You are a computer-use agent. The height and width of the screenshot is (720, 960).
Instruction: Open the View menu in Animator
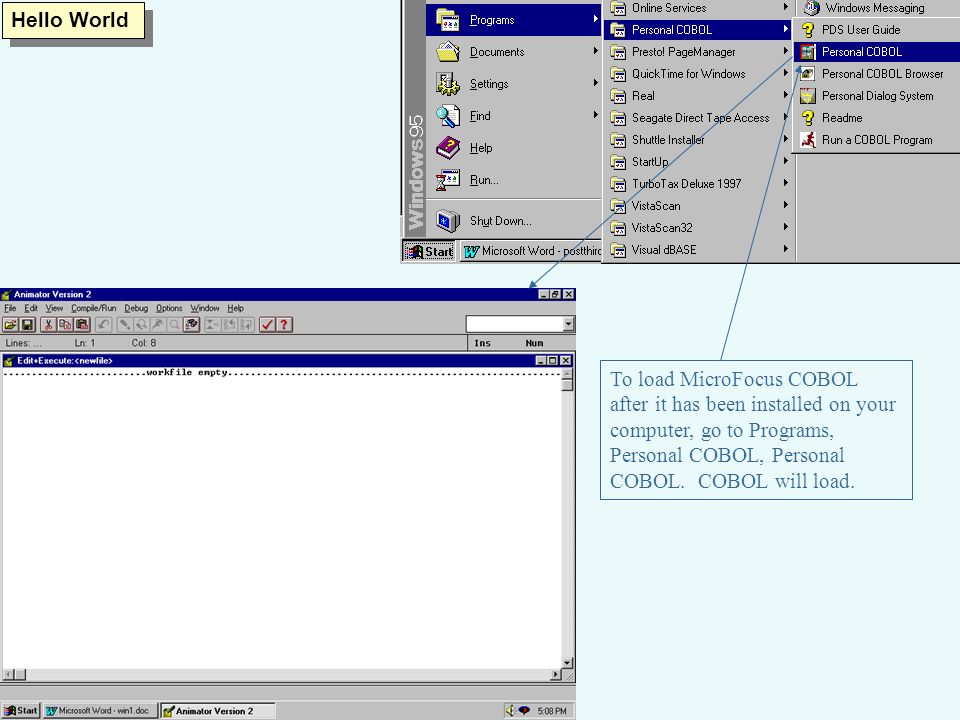point(54,308)
